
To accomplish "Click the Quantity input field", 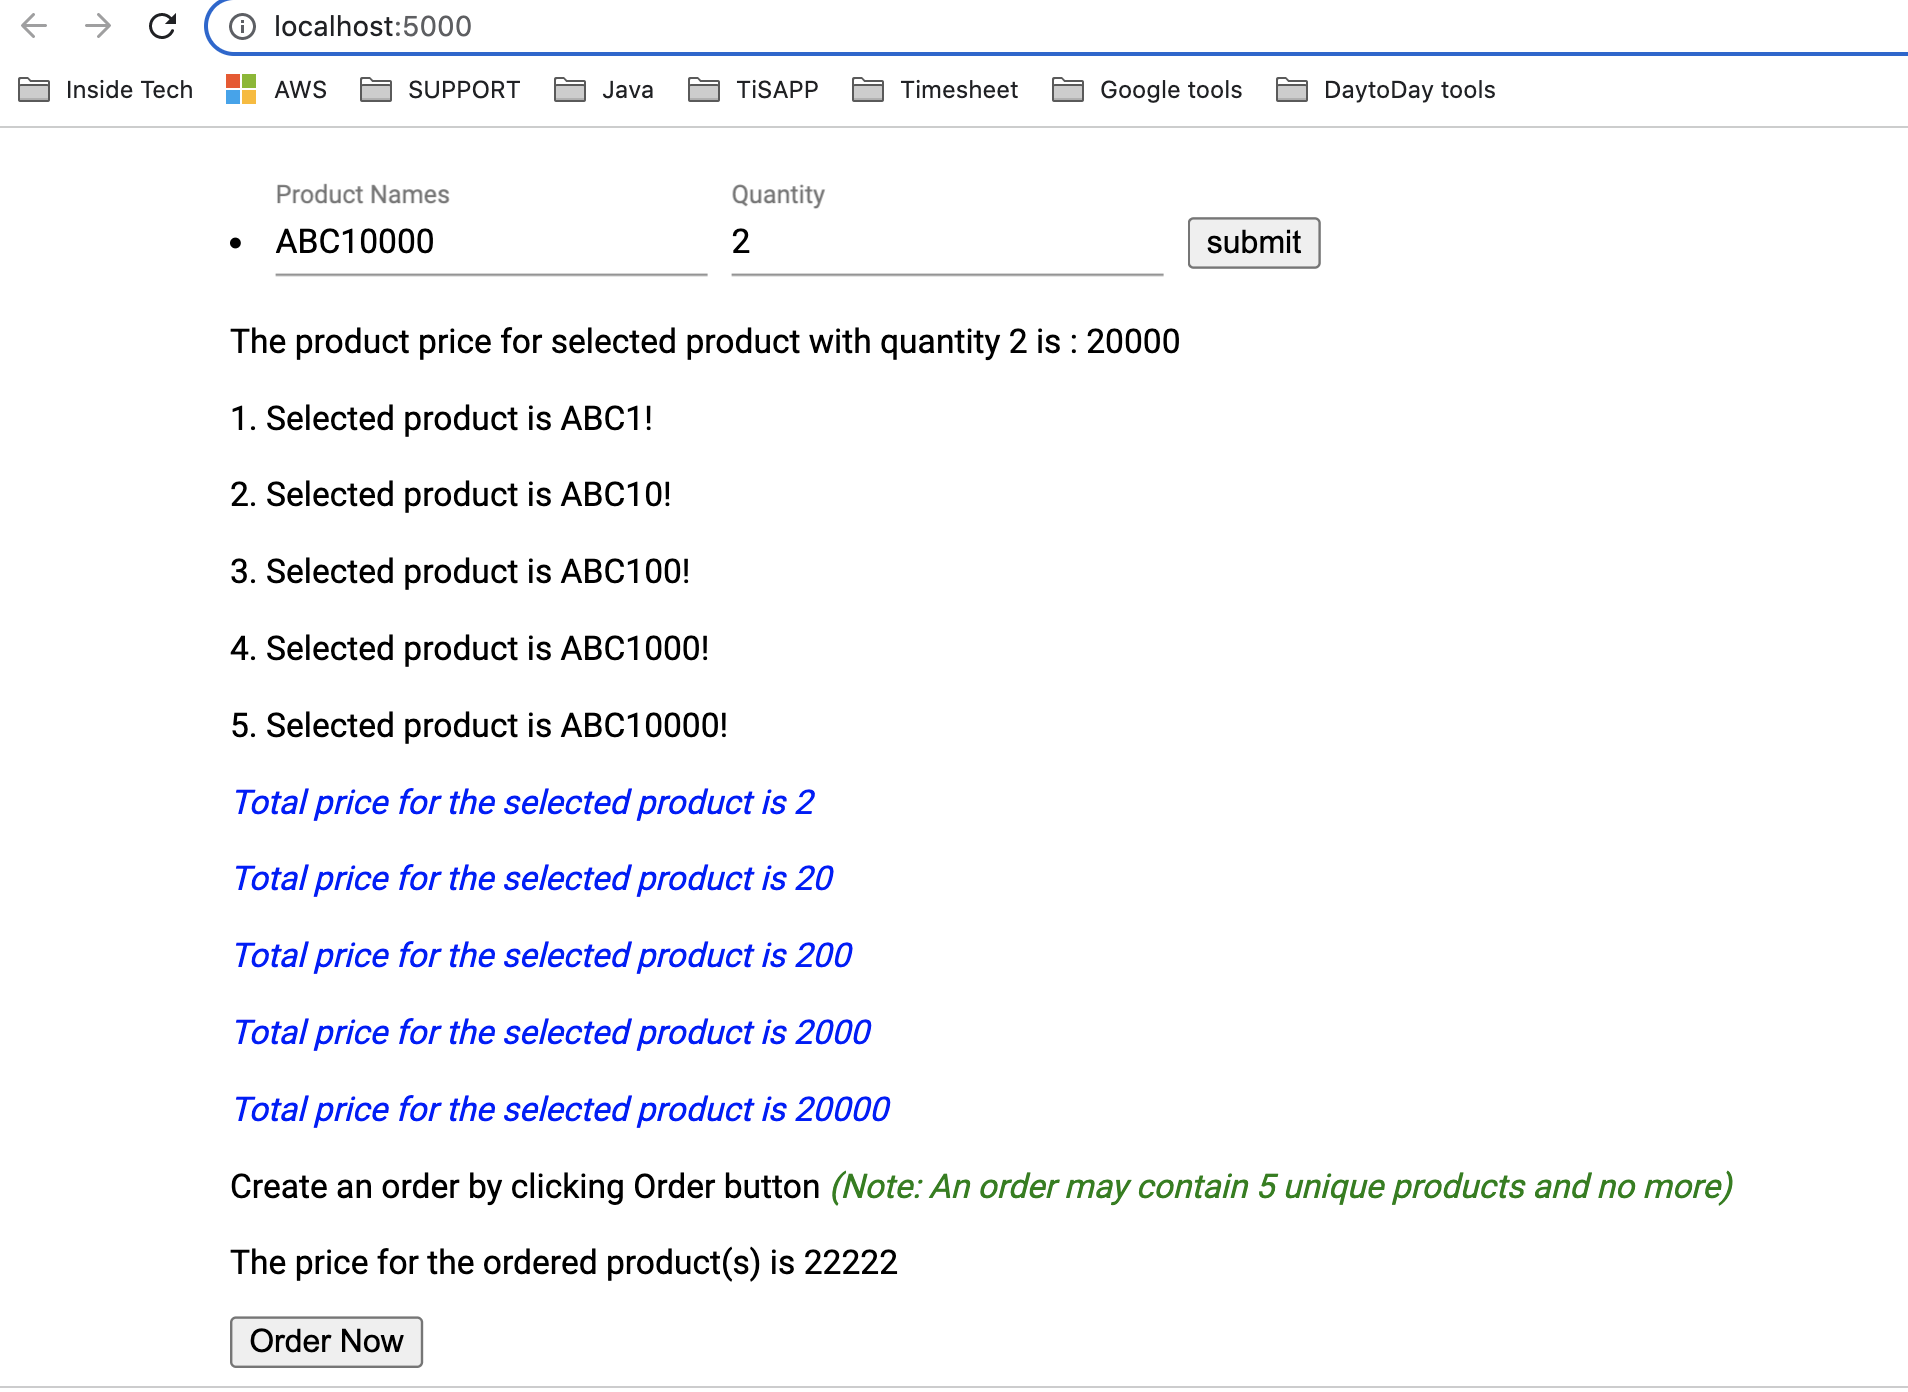I will [x=945, y=242].
